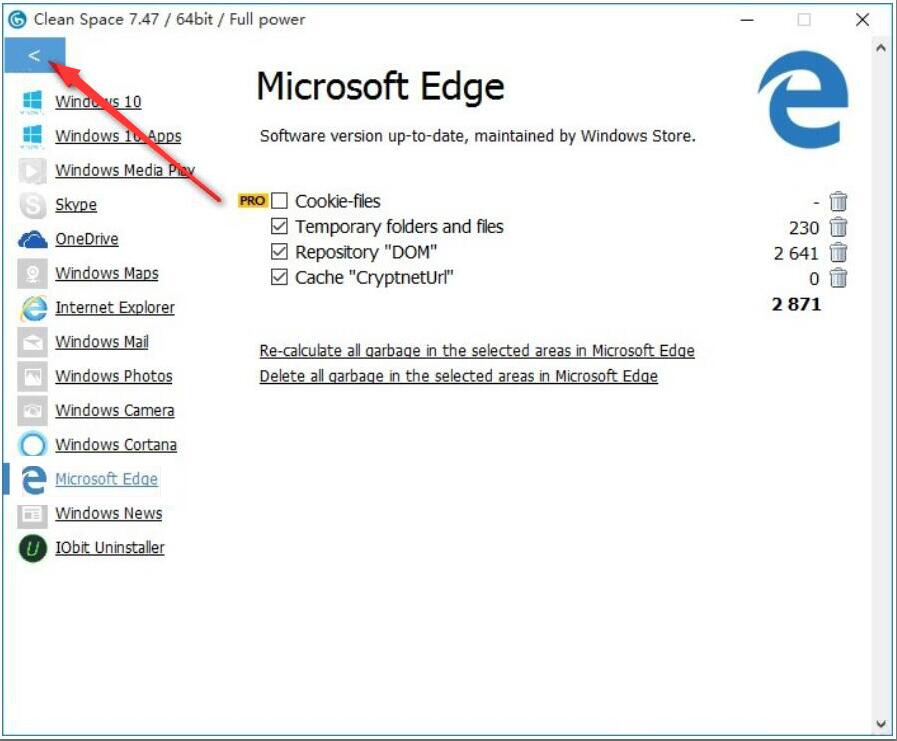897x741 pixels.
Task: Enable the Cookie-files checkbox
Action: (x=279, y=201)
